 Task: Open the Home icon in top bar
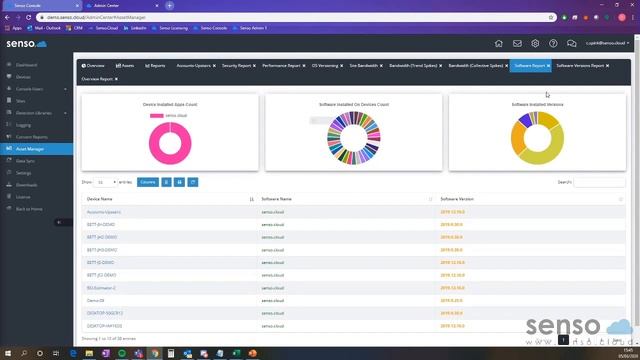click(498, 43)
